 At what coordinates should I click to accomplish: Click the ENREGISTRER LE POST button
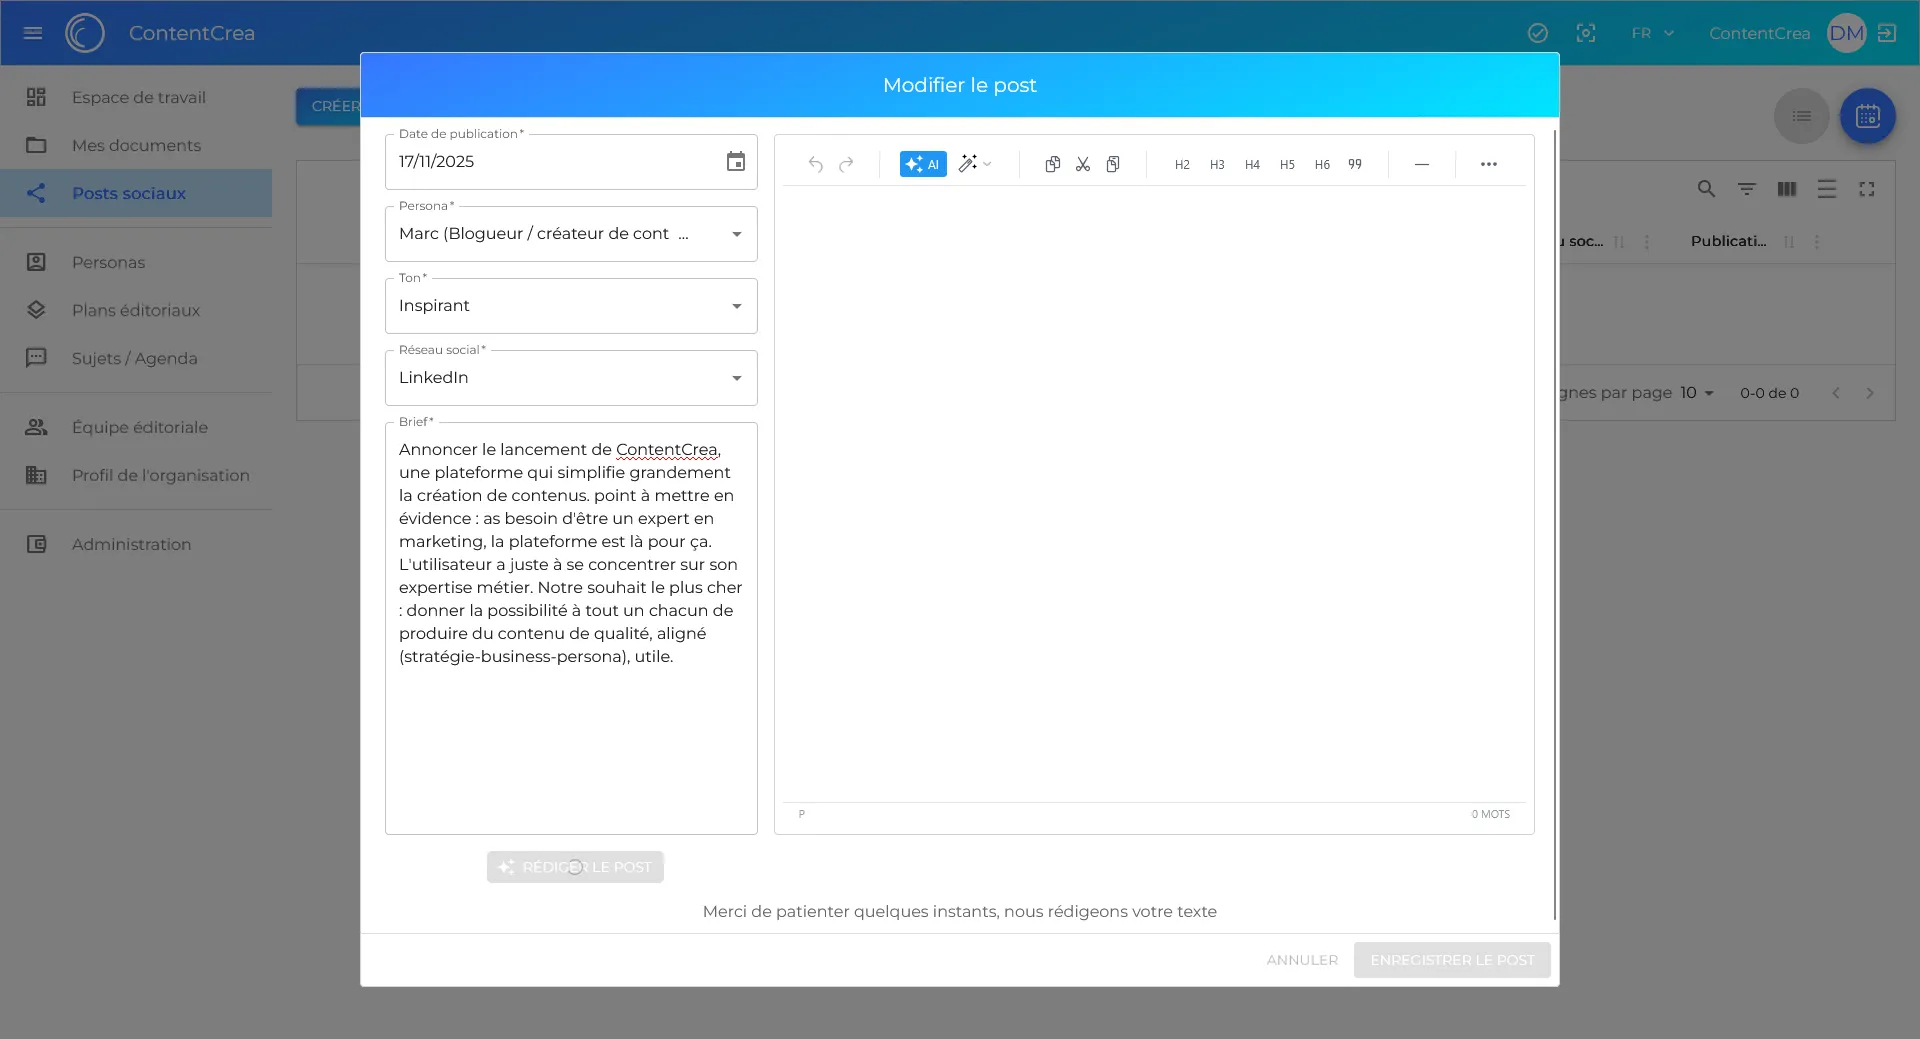click(x=1451, y=960)
